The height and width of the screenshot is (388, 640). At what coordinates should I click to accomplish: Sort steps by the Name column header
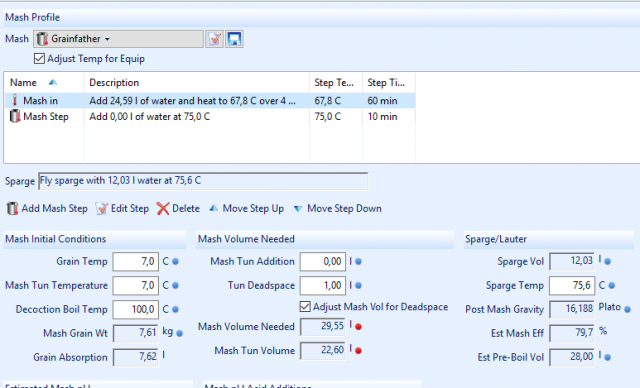click(44, 83)
